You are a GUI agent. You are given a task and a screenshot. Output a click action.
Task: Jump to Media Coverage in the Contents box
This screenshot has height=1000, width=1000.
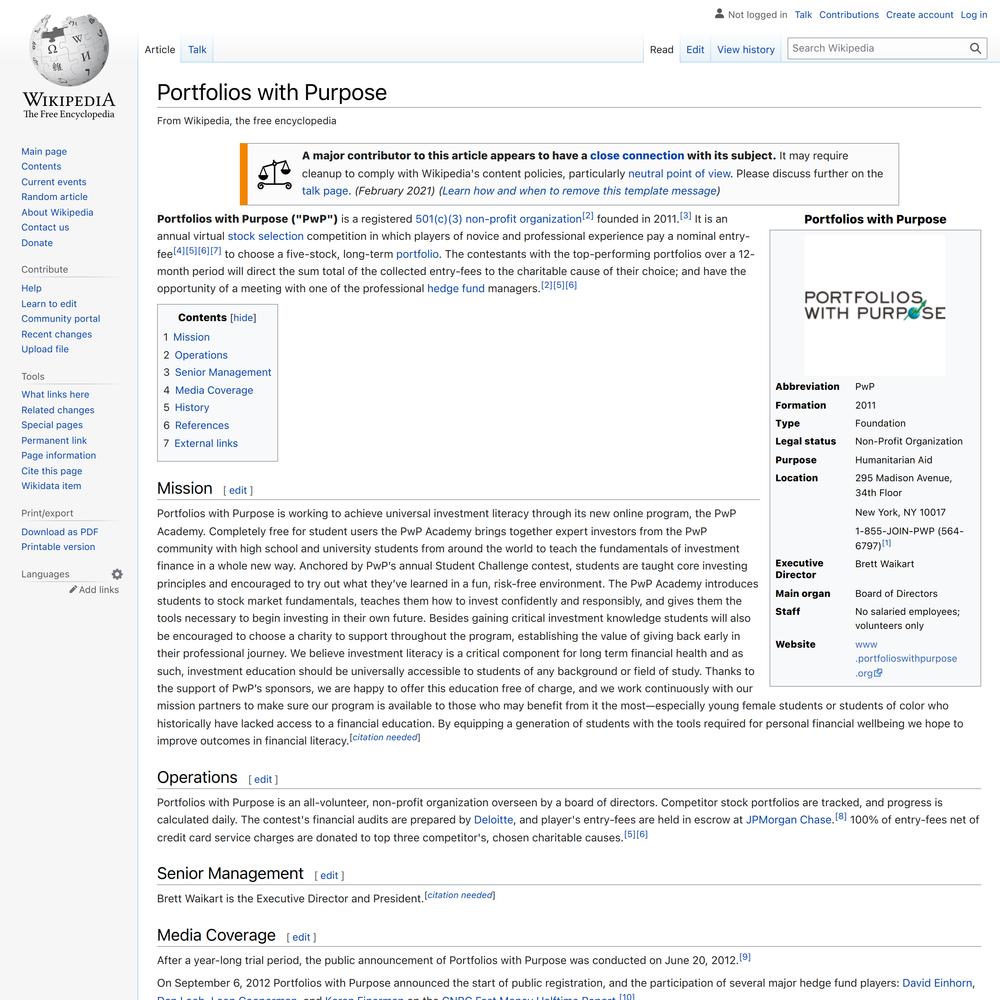point(214,390)
